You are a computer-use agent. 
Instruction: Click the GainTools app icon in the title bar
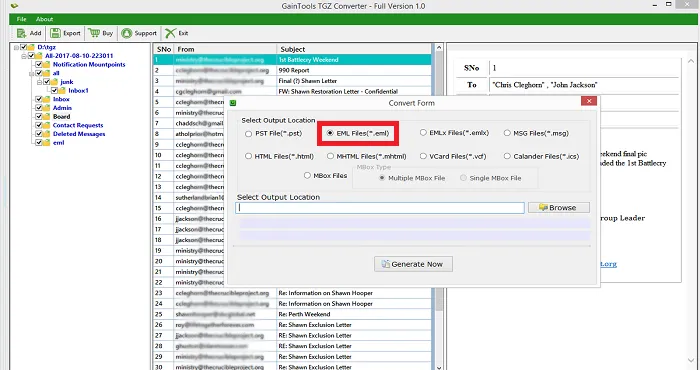click(14, 6)
